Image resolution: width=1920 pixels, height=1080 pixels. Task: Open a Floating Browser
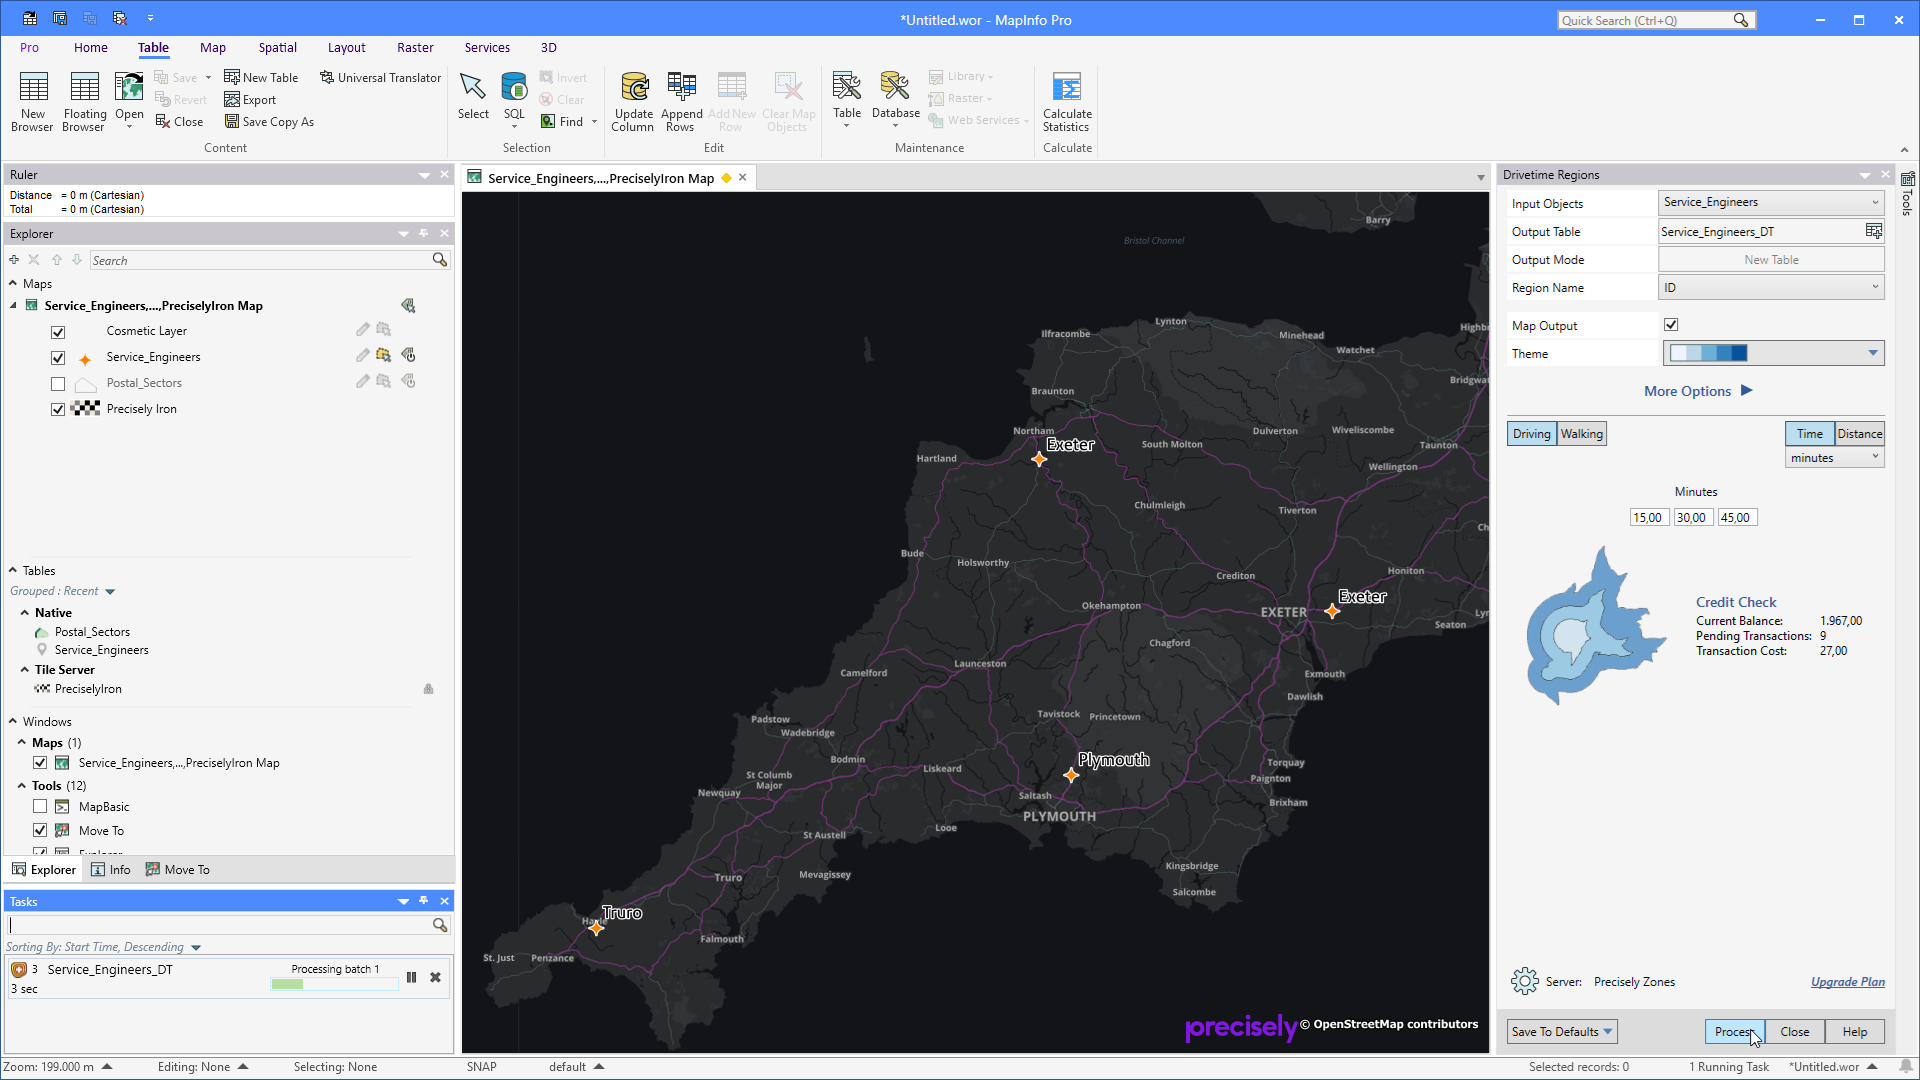click(84, 101)
